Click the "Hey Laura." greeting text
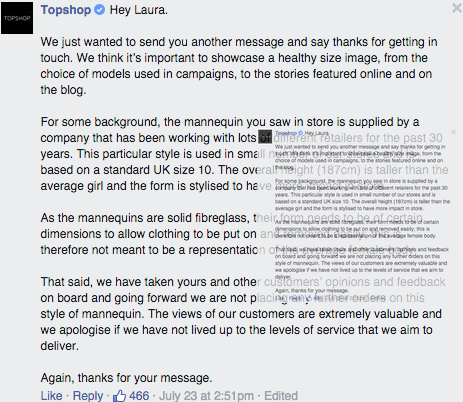The image size is (463, 402). [139, 10]
